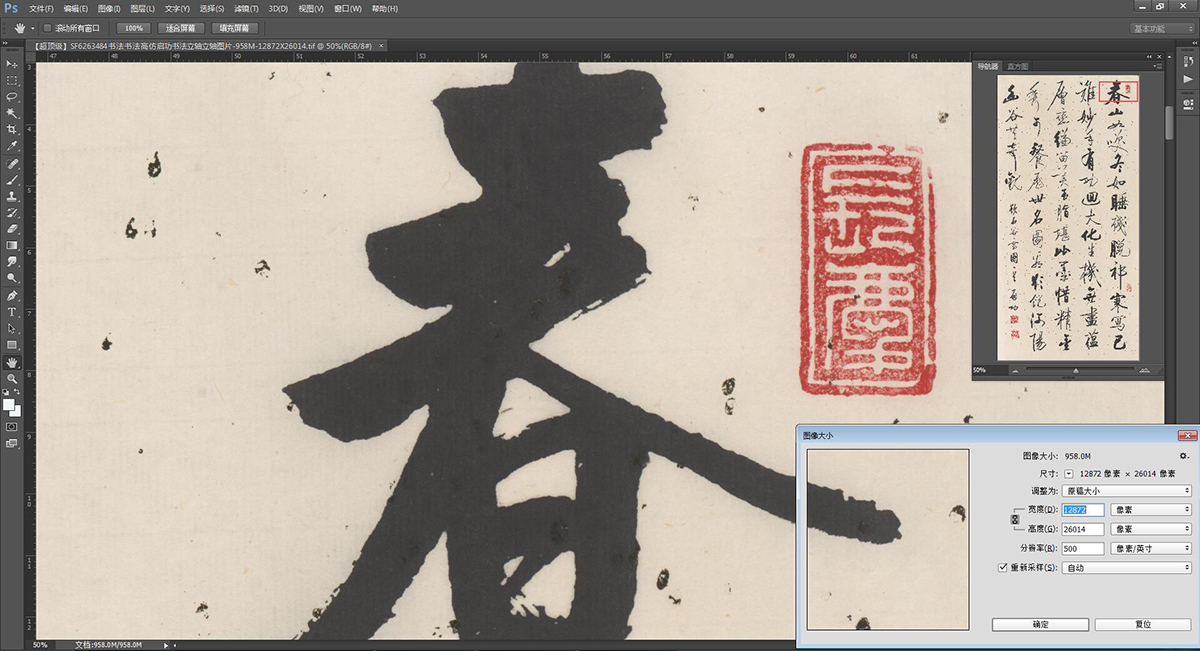The width and height of the screenshot is (1200, 651).
Task: Select the Move tool
Action: [12, 64]
